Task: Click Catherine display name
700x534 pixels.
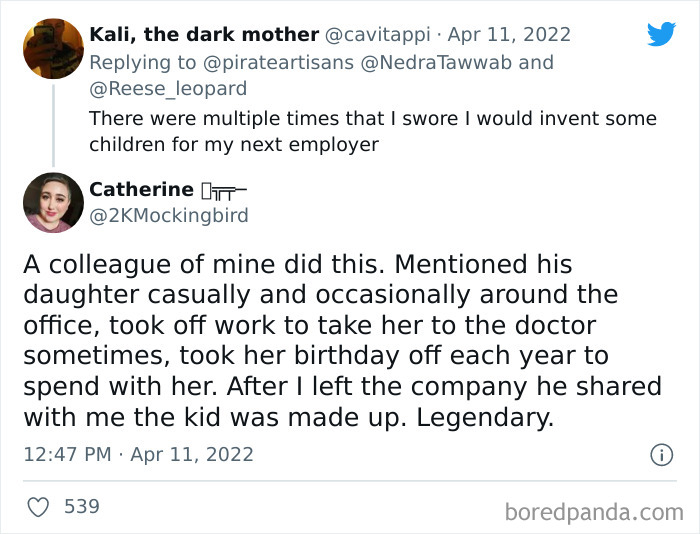Action: pos(141,189)
